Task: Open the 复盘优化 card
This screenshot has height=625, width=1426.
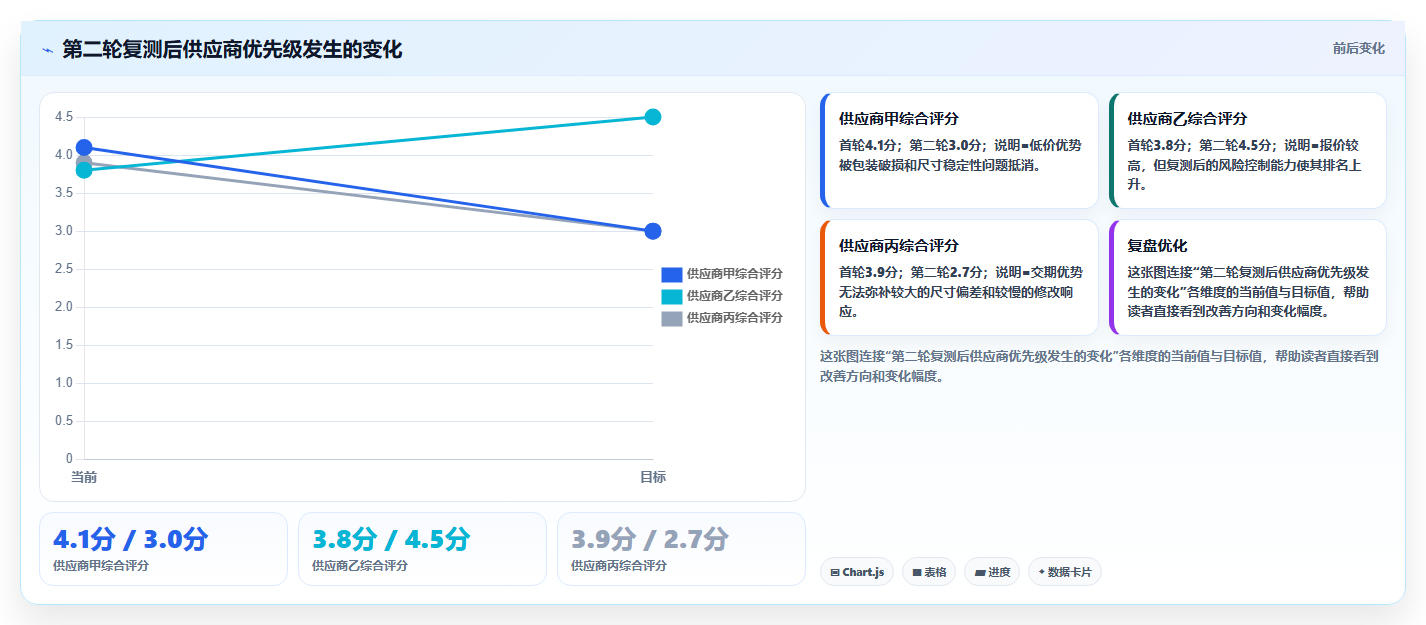Action: click(x=1248, y=277)
